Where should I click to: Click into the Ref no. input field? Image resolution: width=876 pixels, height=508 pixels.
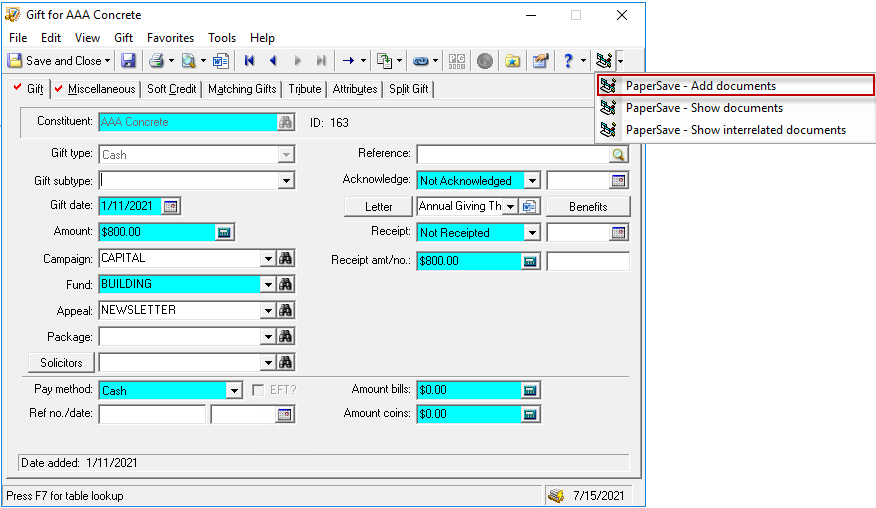pyautogui.click(x=152, y=414)
